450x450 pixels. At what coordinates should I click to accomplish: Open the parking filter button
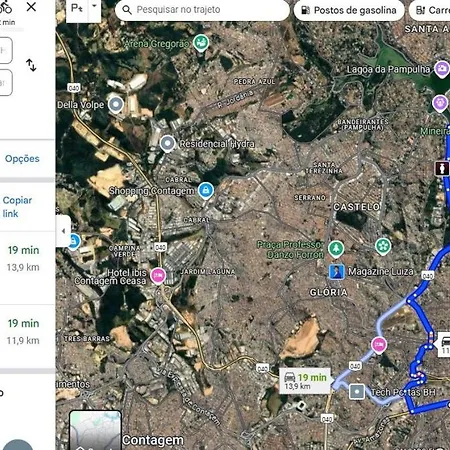point(77,8)
